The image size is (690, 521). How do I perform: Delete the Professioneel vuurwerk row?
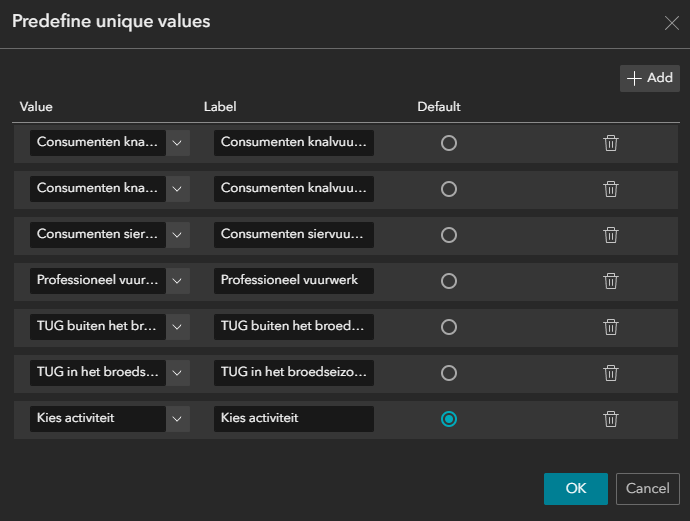click(611, 281)
